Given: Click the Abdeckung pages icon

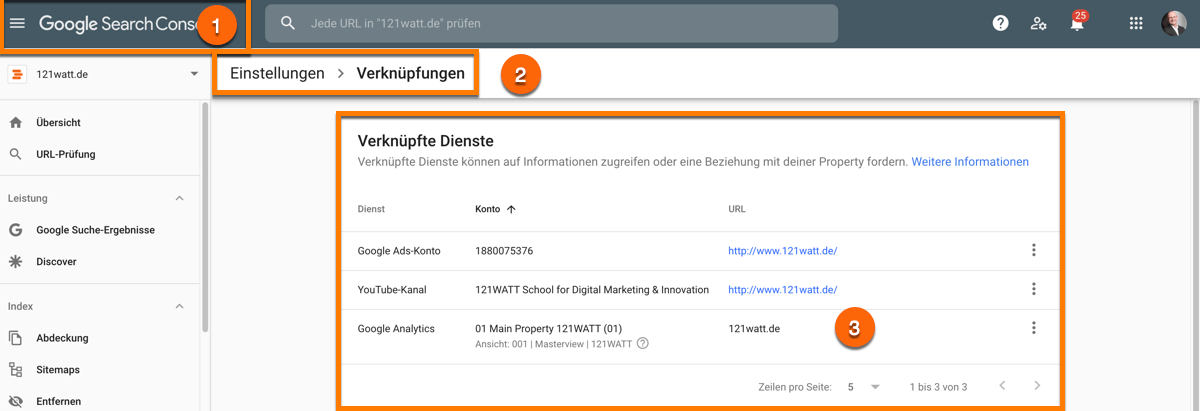Looking at the screenshot, I should tap(15, 338).
